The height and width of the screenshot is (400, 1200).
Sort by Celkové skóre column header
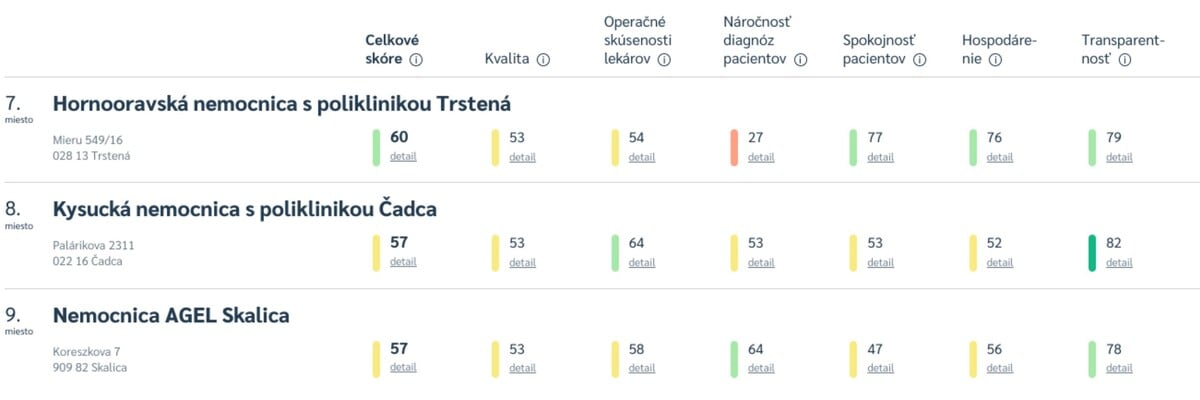point(391,50)
